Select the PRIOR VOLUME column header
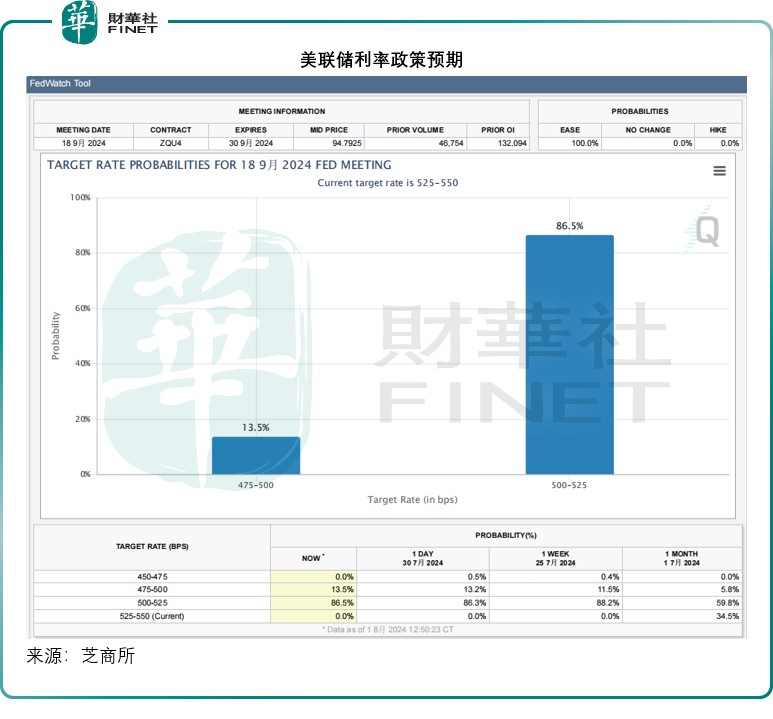 coord(412,130)
